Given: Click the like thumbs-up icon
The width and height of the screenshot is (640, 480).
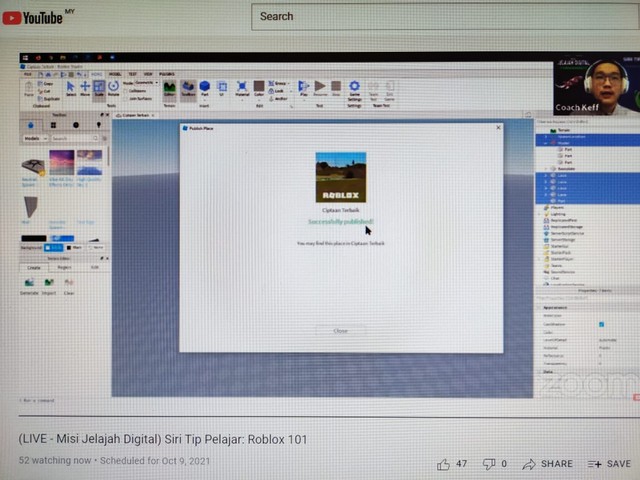Looking at the screenshot, I should point(443,464).
